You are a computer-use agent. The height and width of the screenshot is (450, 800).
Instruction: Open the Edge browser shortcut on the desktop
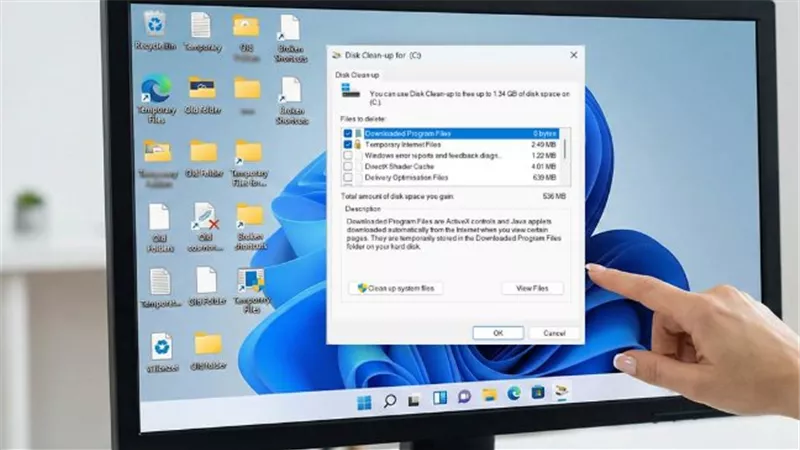coord(156,89)
